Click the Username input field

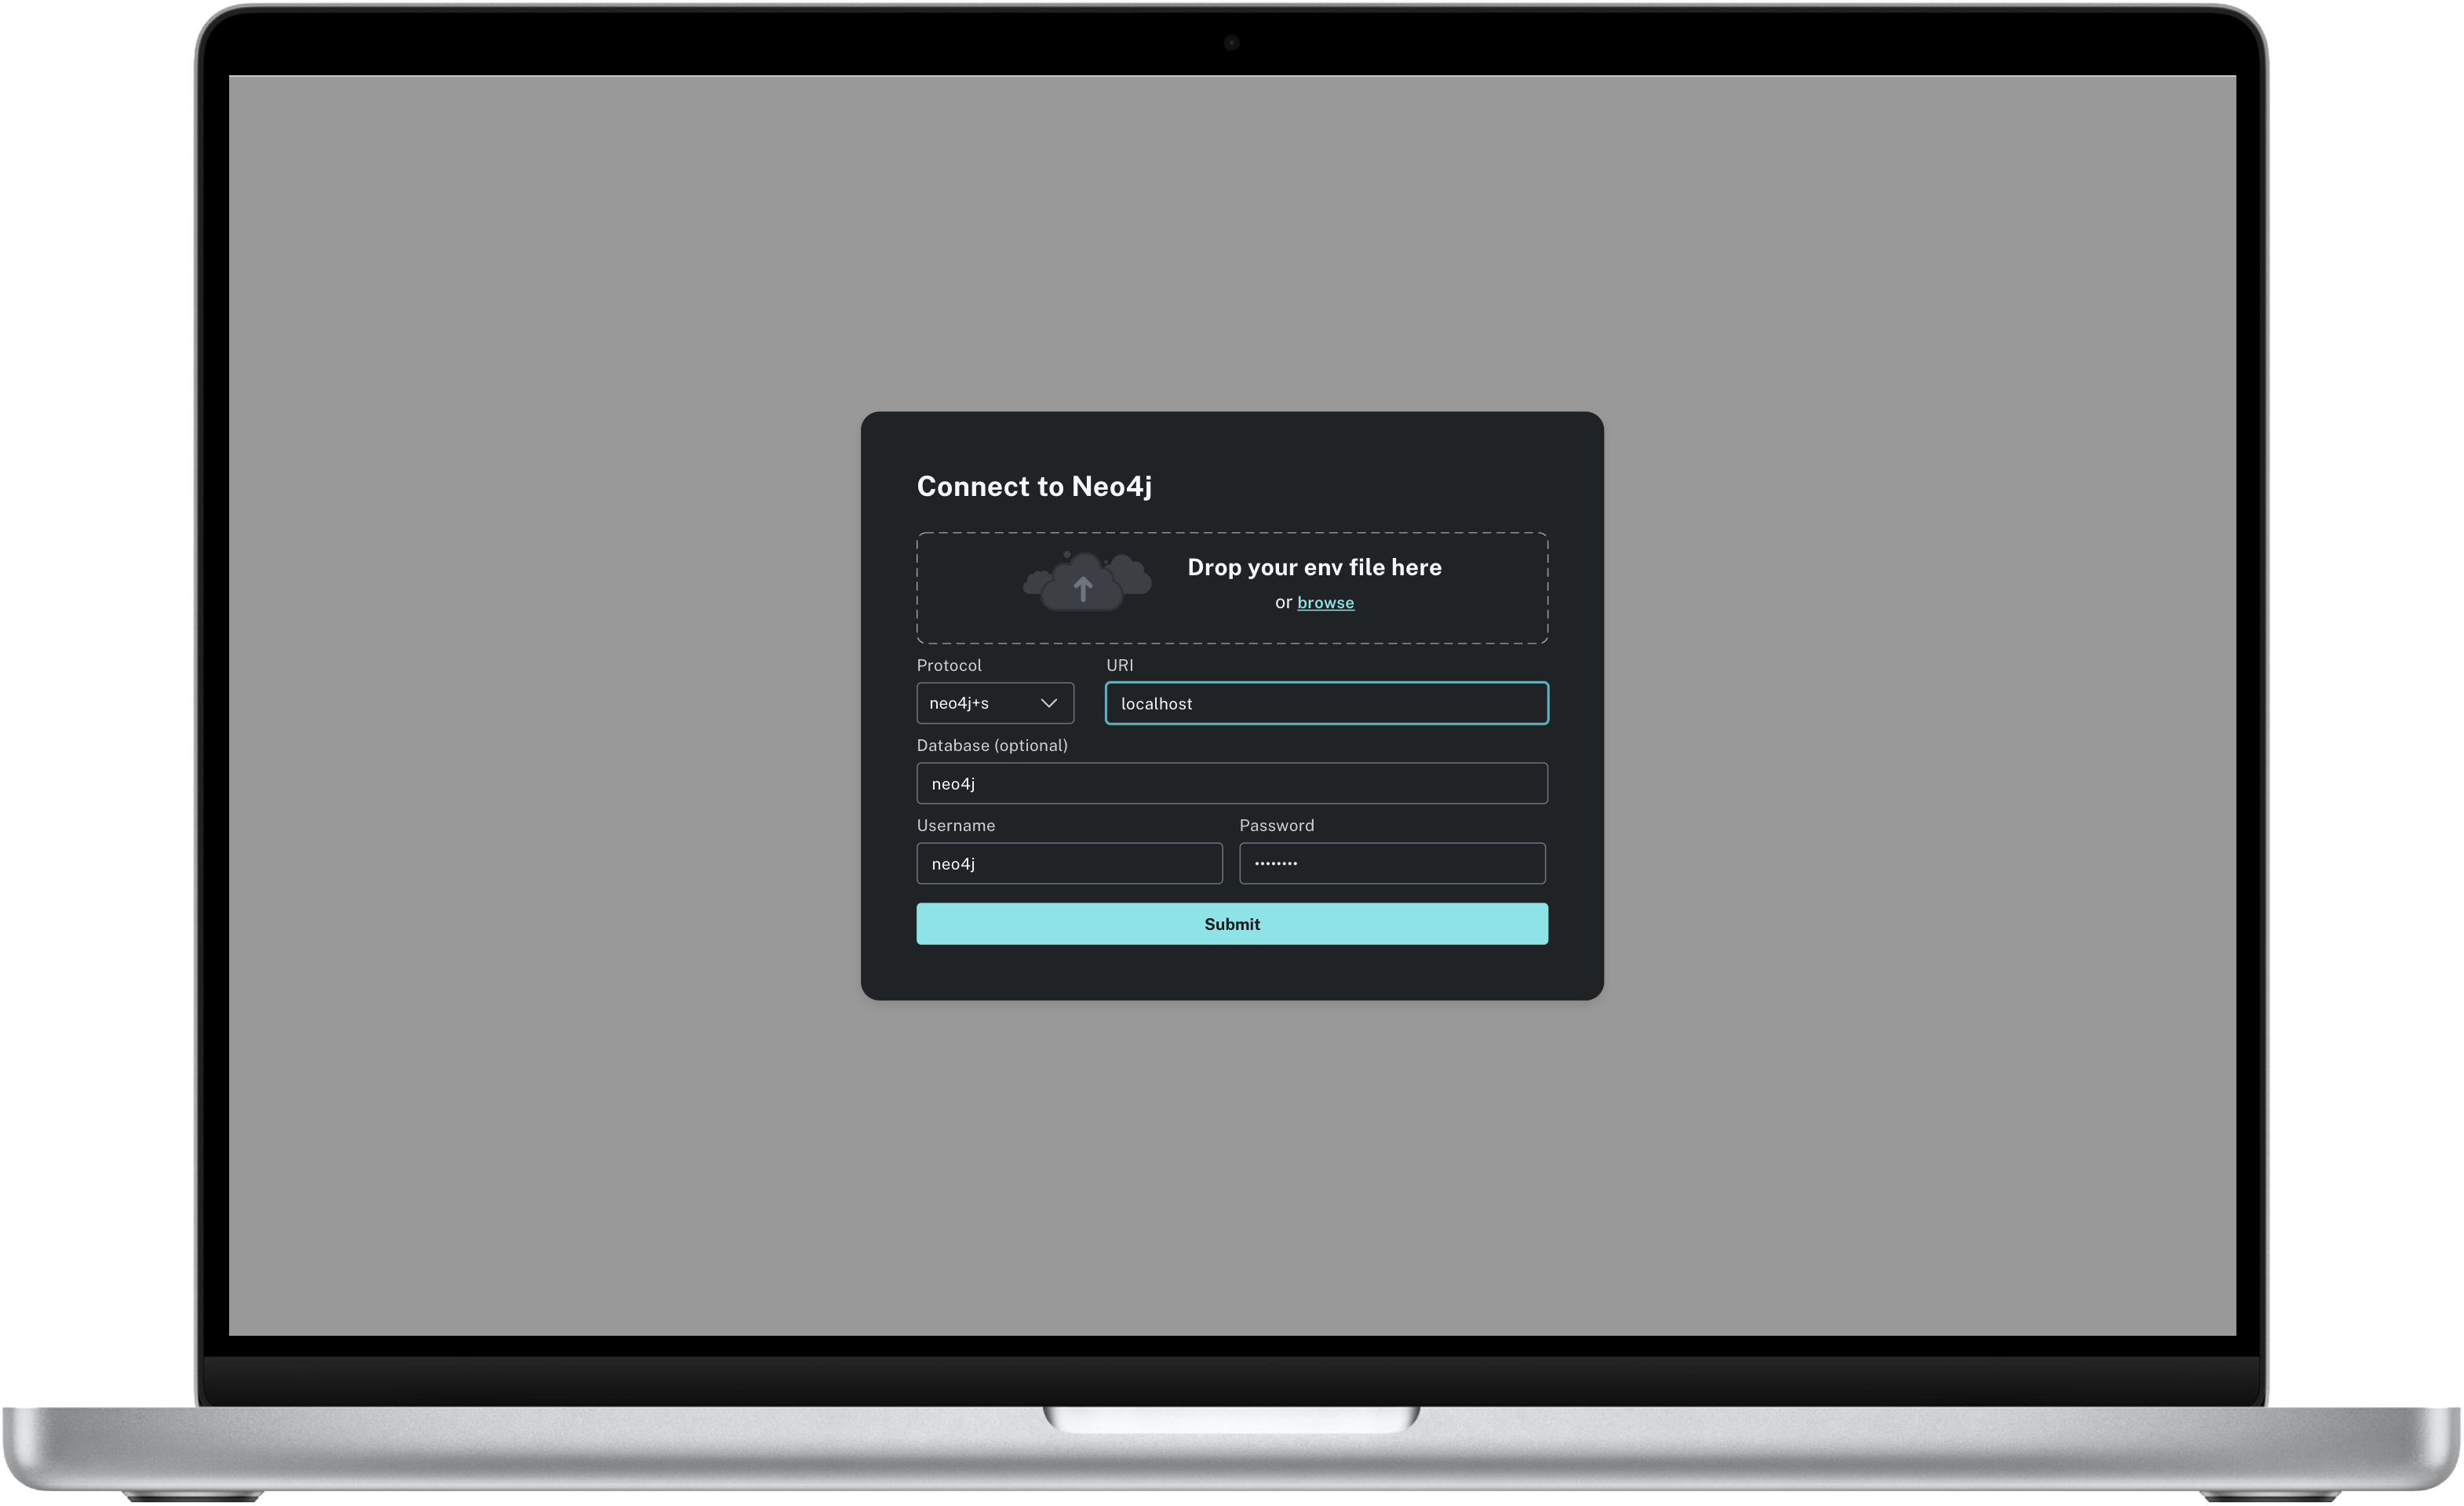[1069, 863]
